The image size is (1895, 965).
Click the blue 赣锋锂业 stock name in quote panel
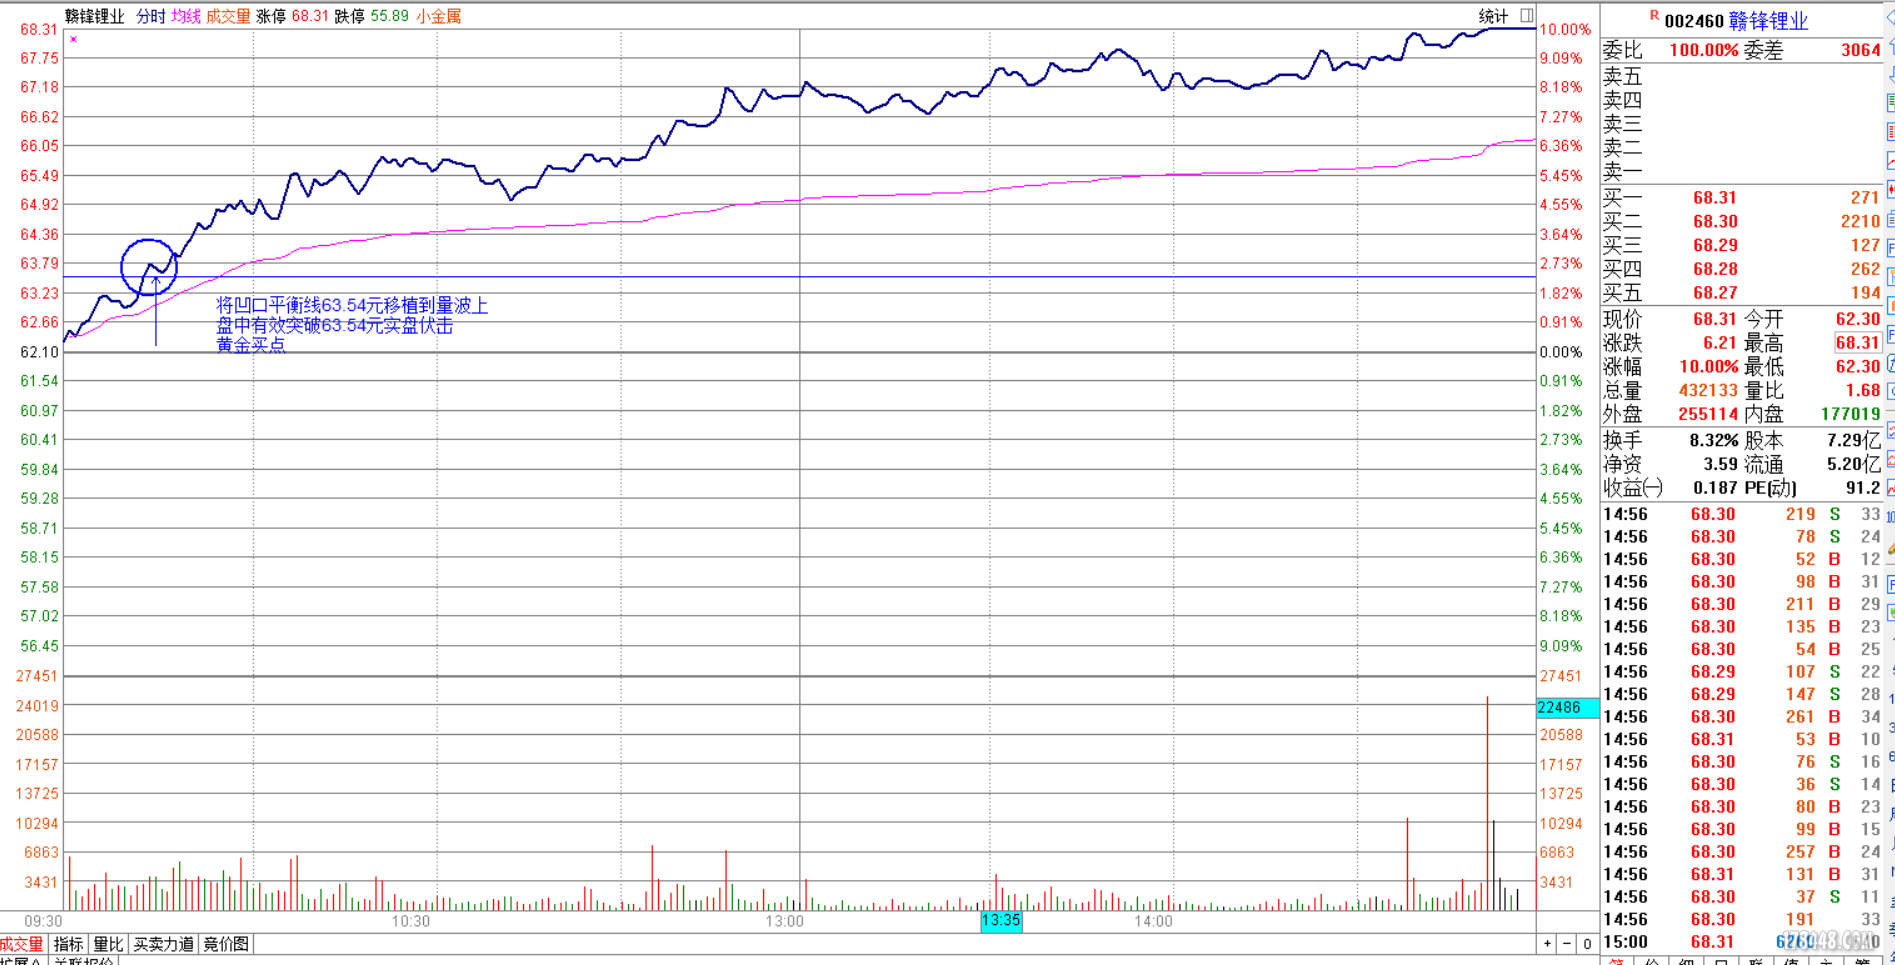tap(1768, 20)
